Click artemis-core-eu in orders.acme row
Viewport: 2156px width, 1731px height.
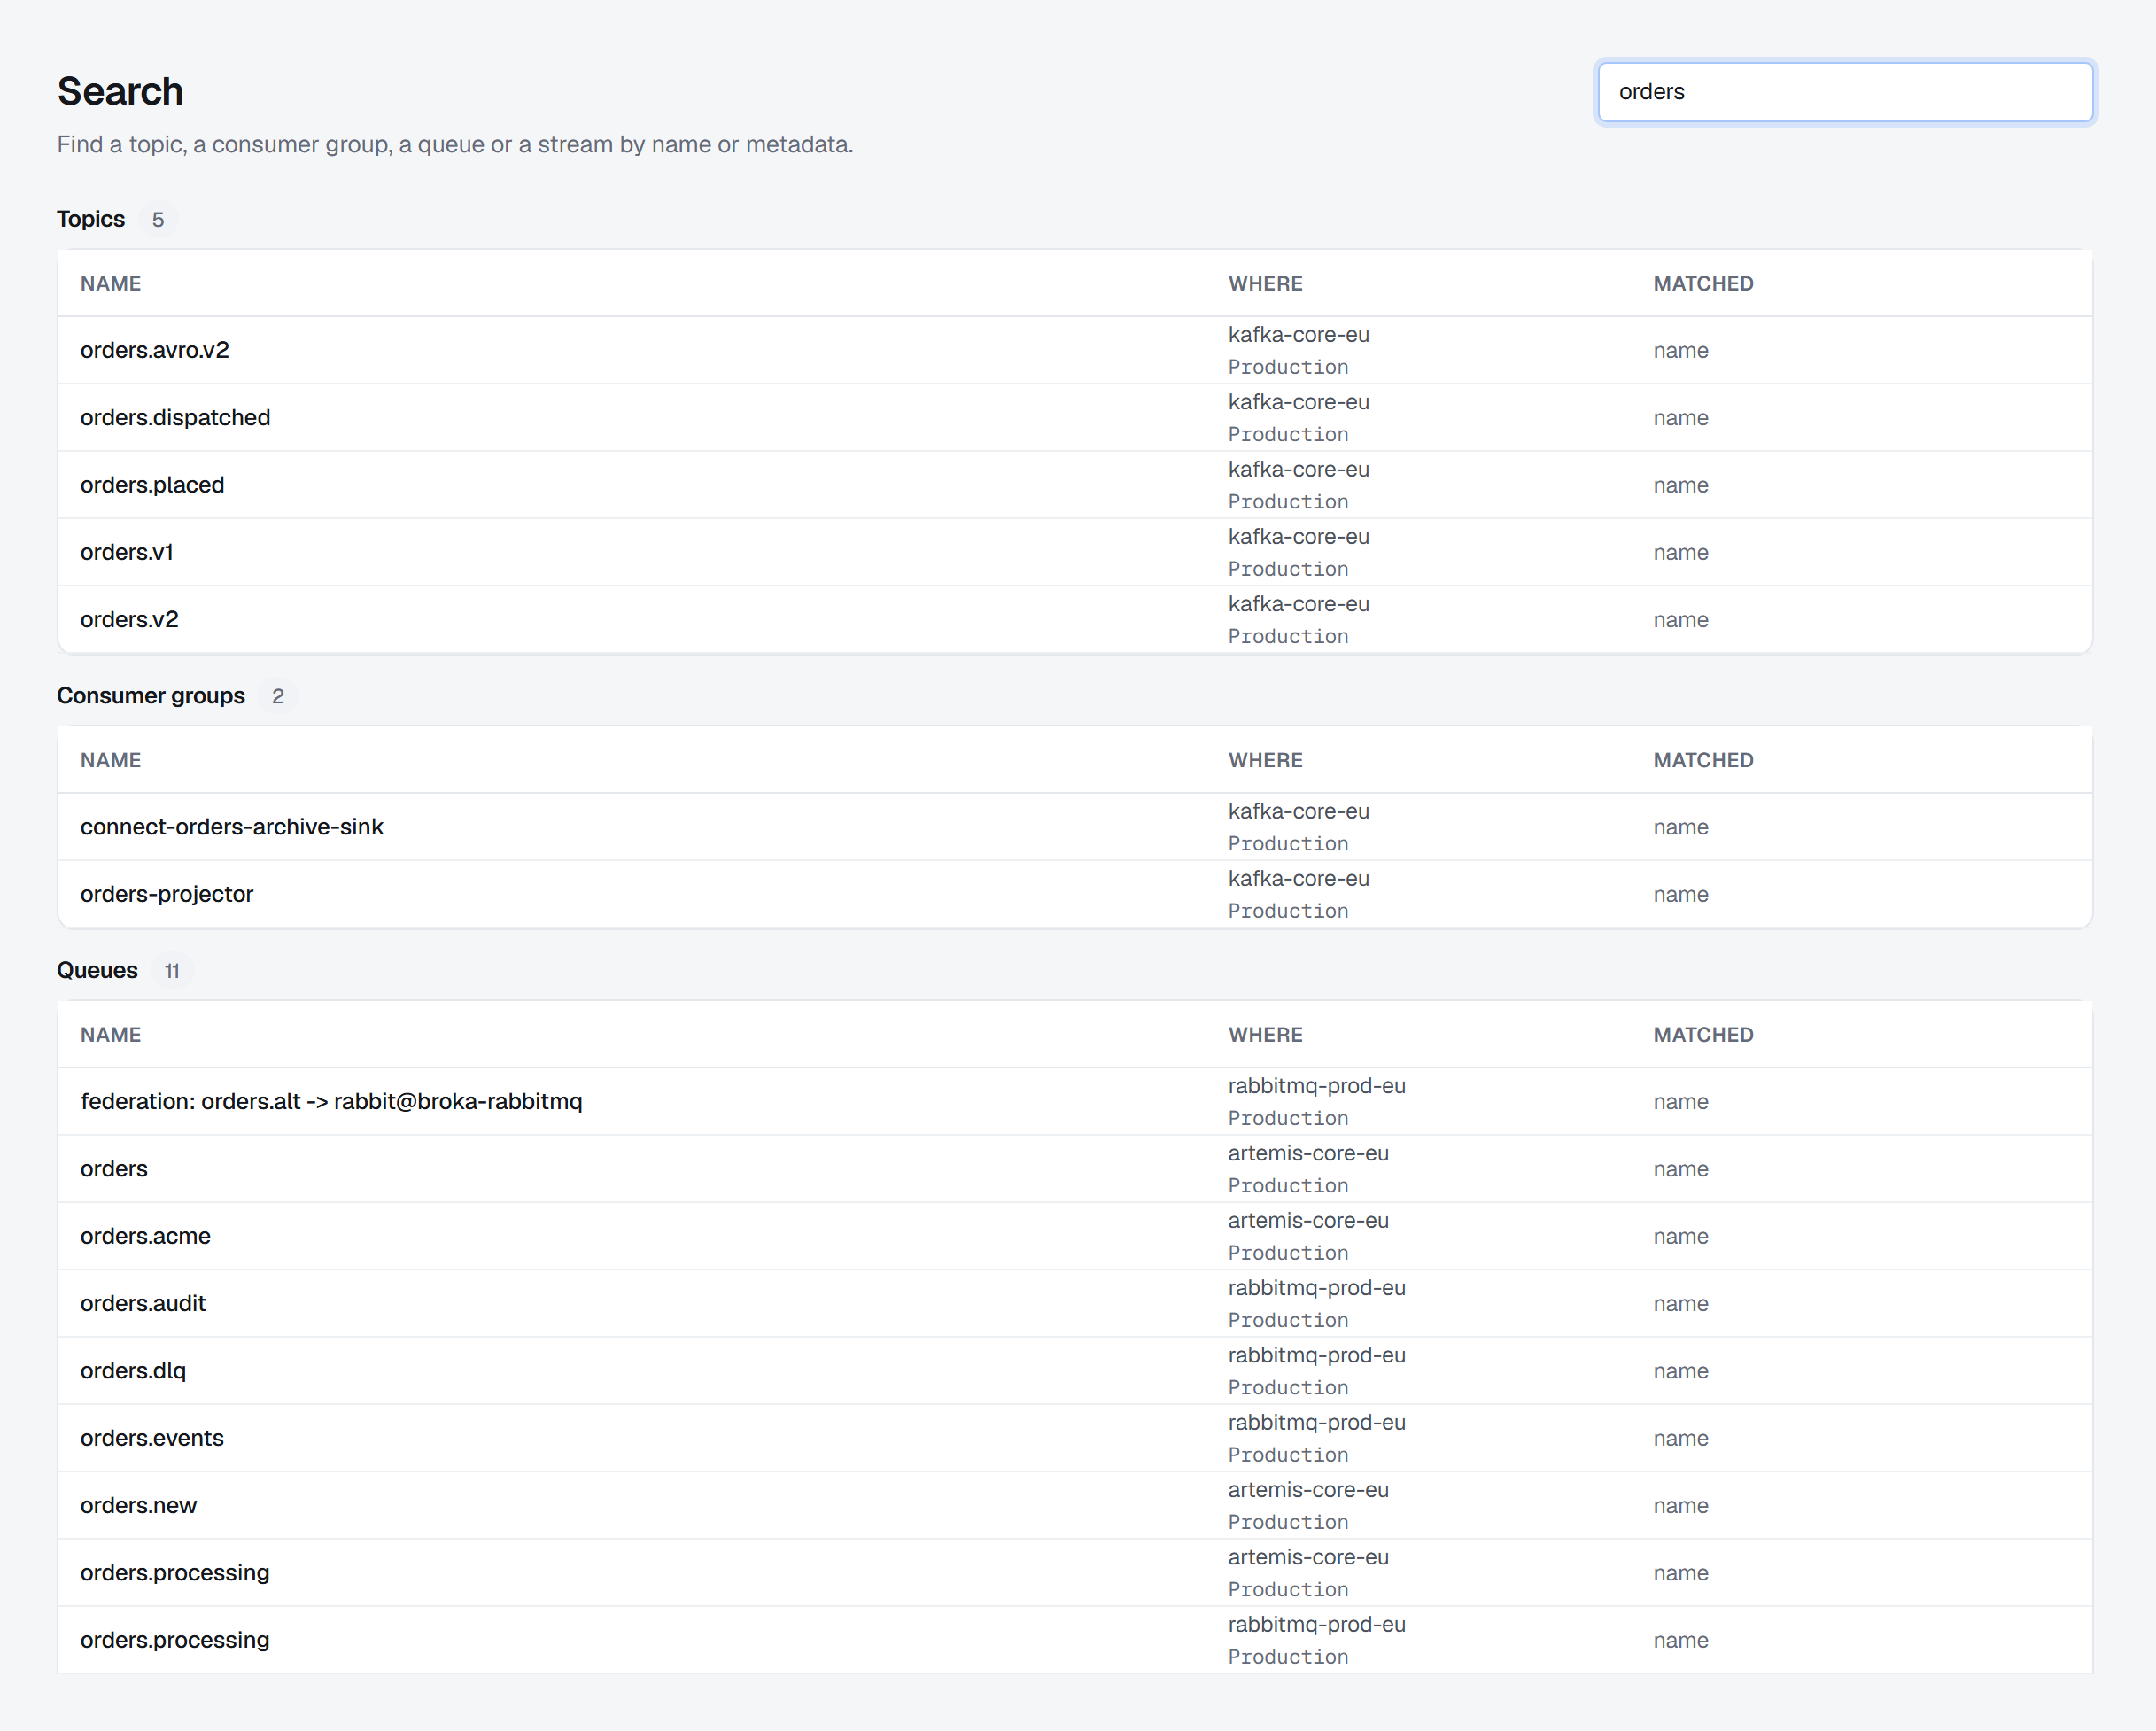pos(1308,1221)
